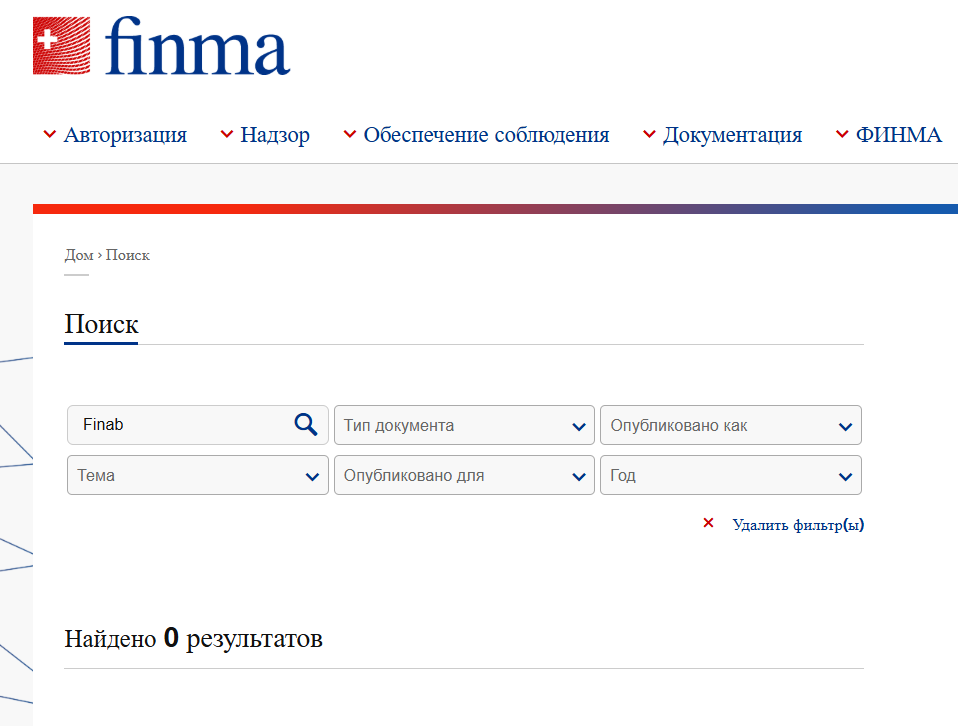The height and width of the screenshot is (726, 958).
Task: Expand the Опубликовано для dropdown
Action: [x=463, y=474]
